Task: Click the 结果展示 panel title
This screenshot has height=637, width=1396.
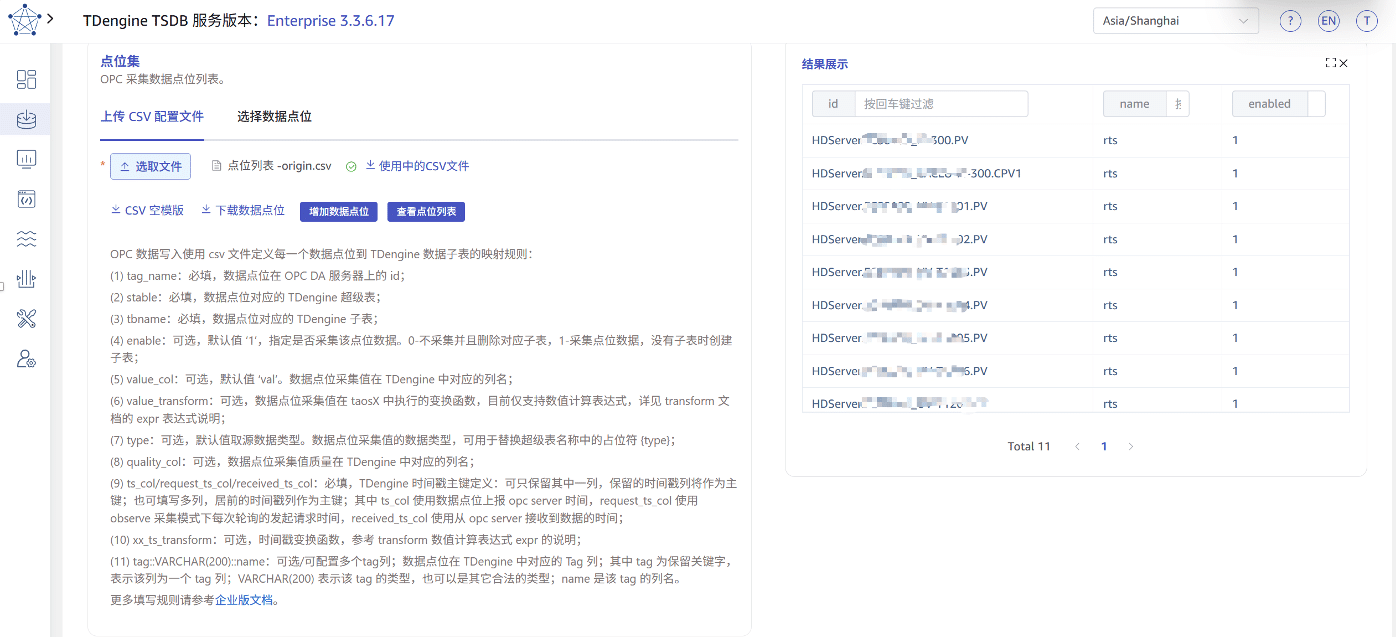Action: 825,64
